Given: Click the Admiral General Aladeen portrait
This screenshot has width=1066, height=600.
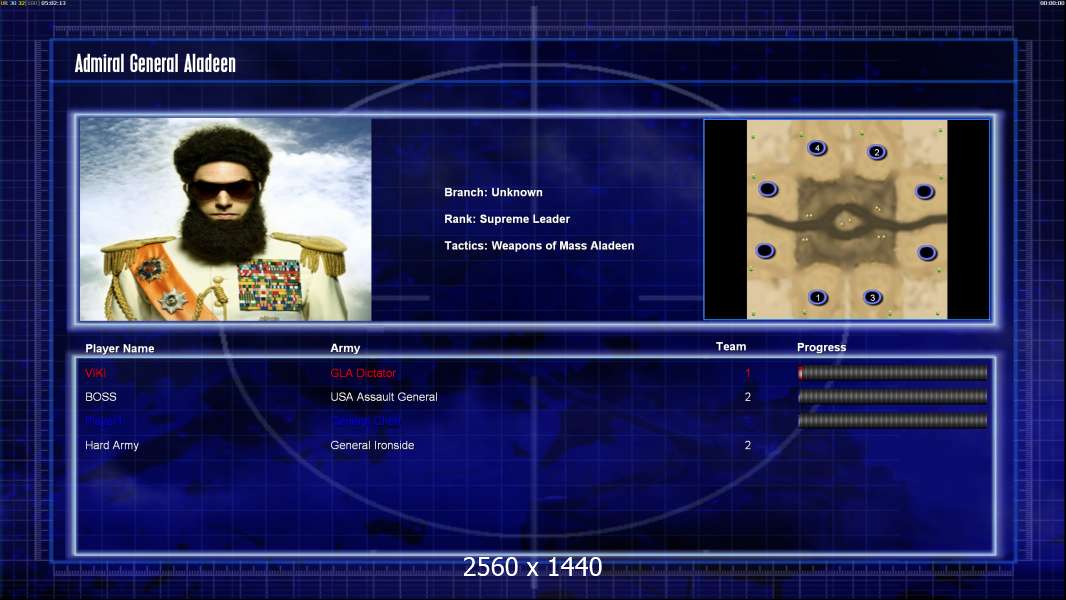Looking at the screenshot, I should (225, 219).
